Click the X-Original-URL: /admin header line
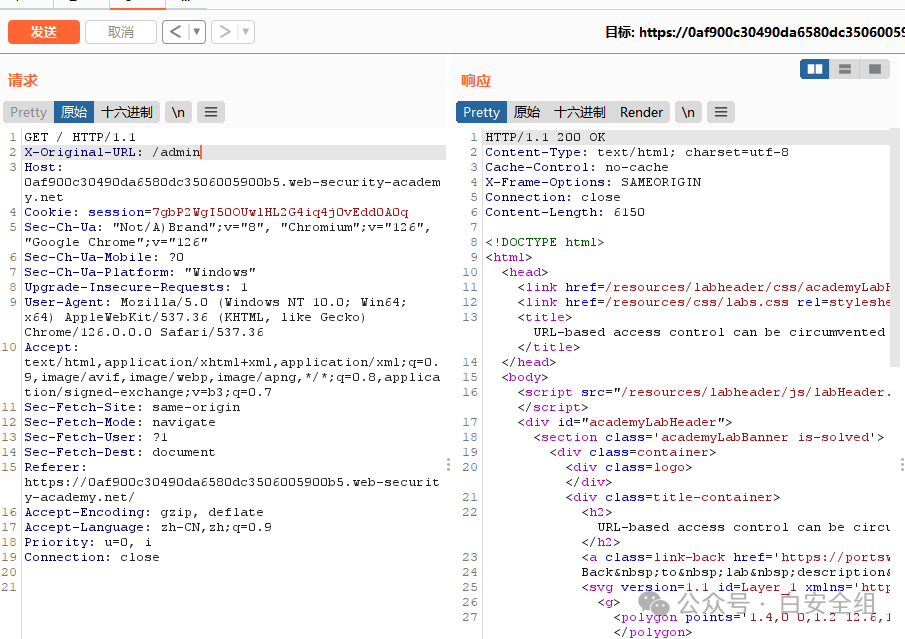905x639 pixels. click(x=113, y=152)
